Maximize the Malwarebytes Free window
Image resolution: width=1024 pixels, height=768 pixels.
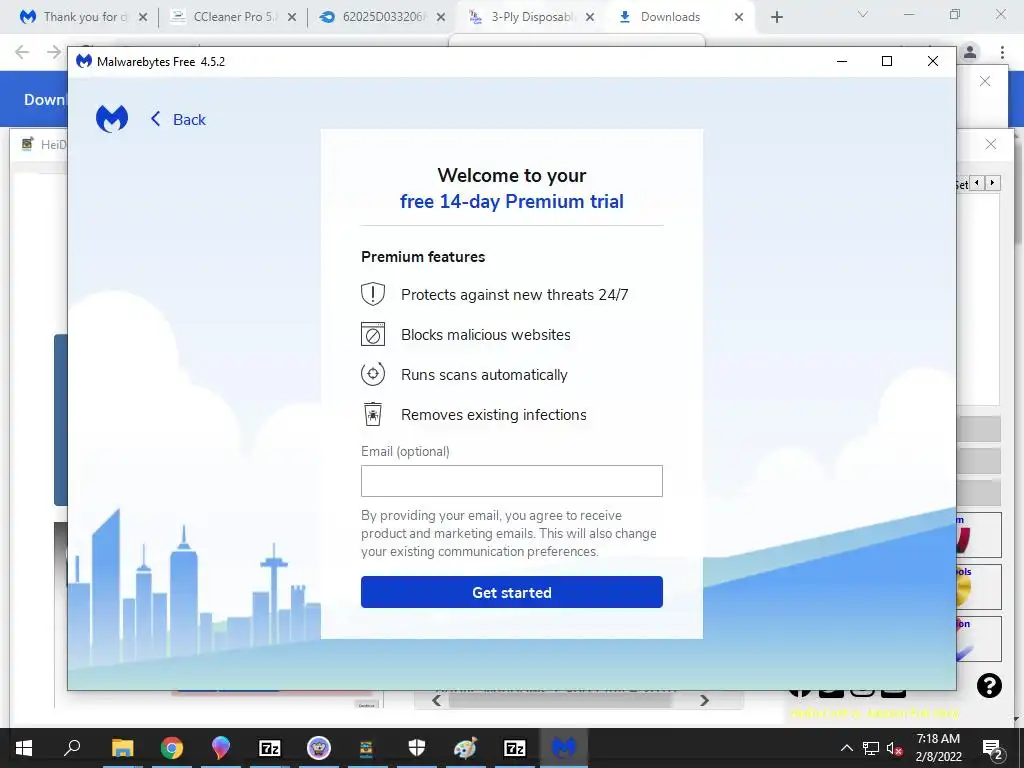point(887,61)
